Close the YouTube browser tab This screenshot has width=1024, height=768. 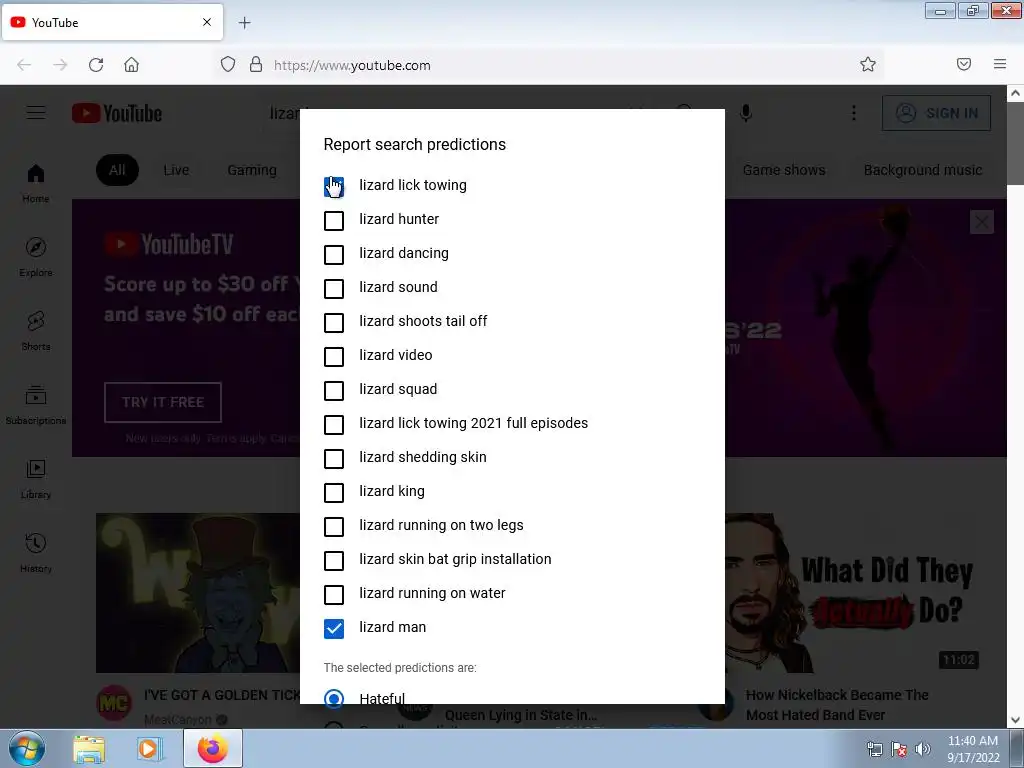207,22
